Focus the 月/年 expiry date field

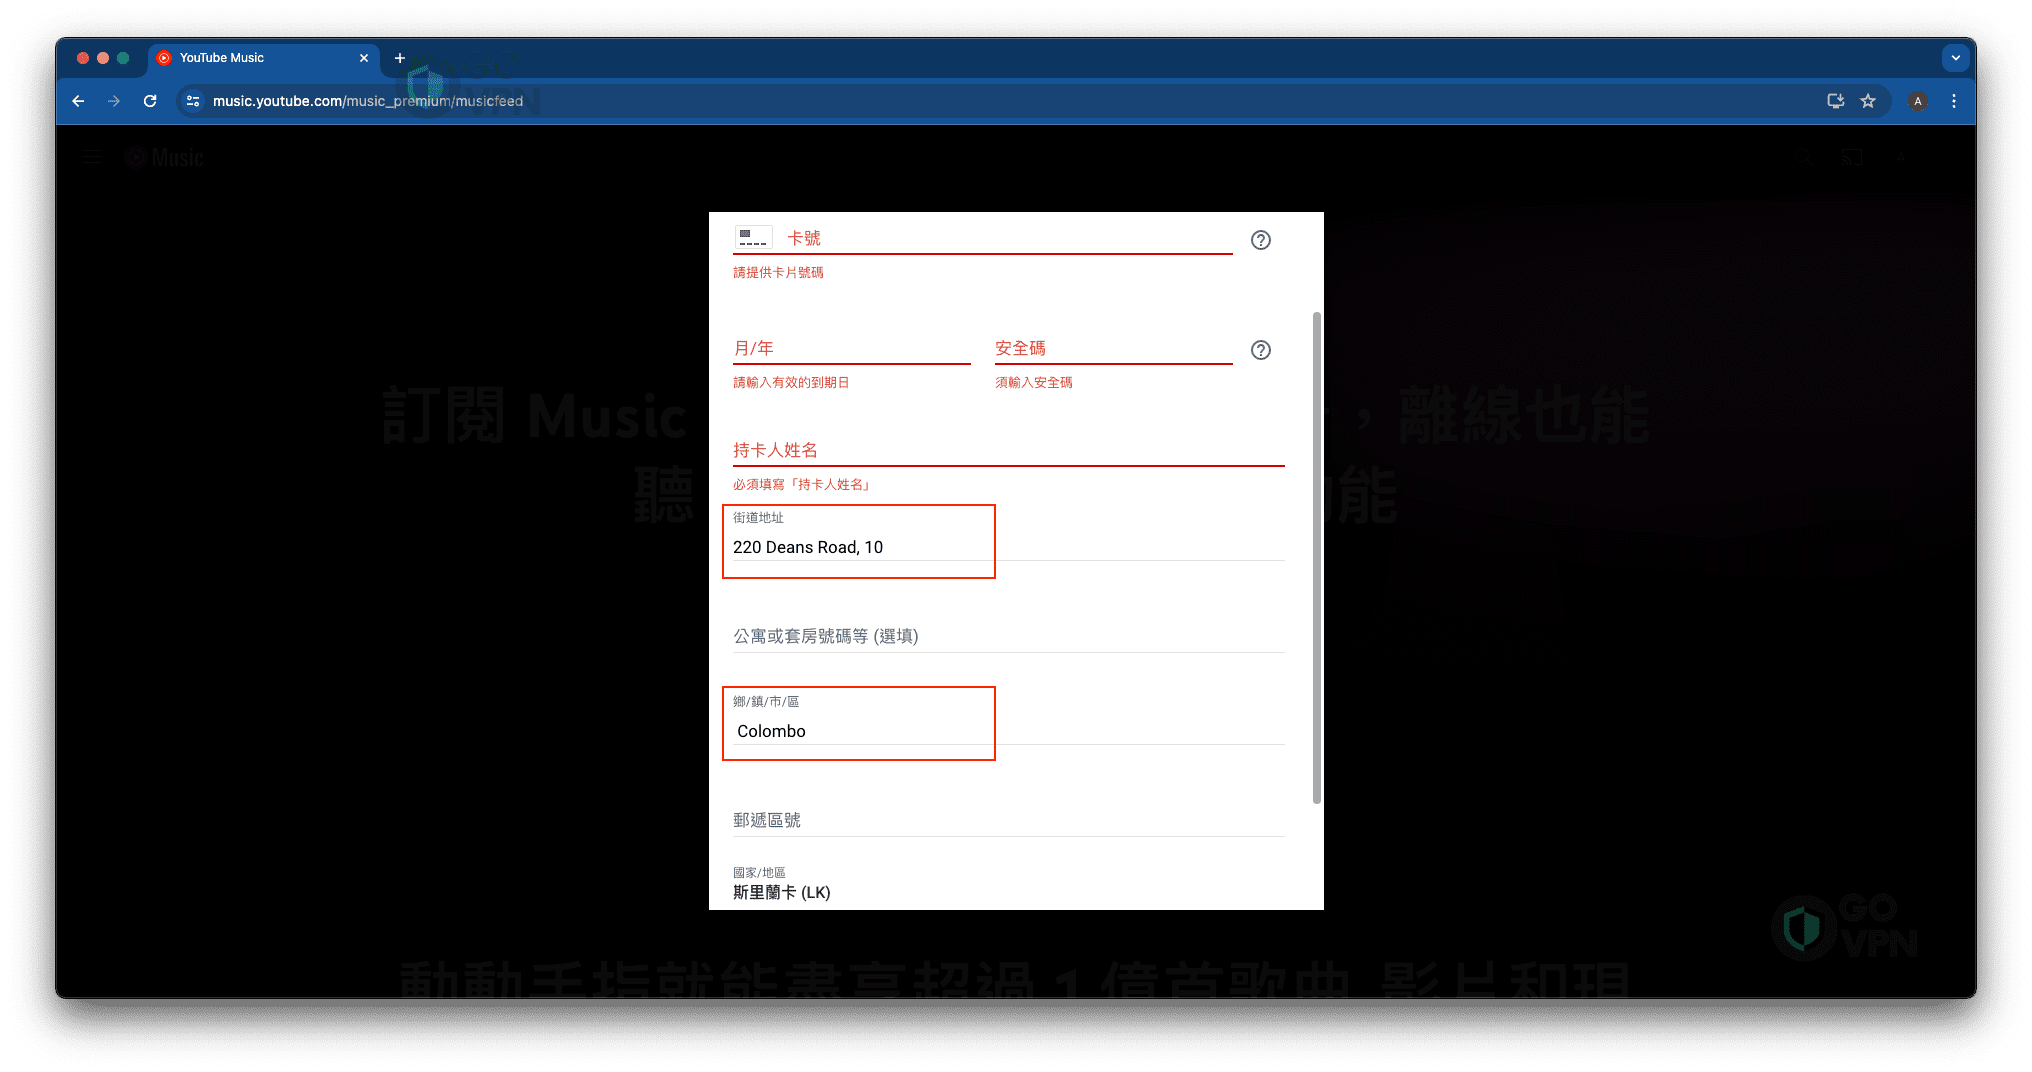(x=851, y=348)
